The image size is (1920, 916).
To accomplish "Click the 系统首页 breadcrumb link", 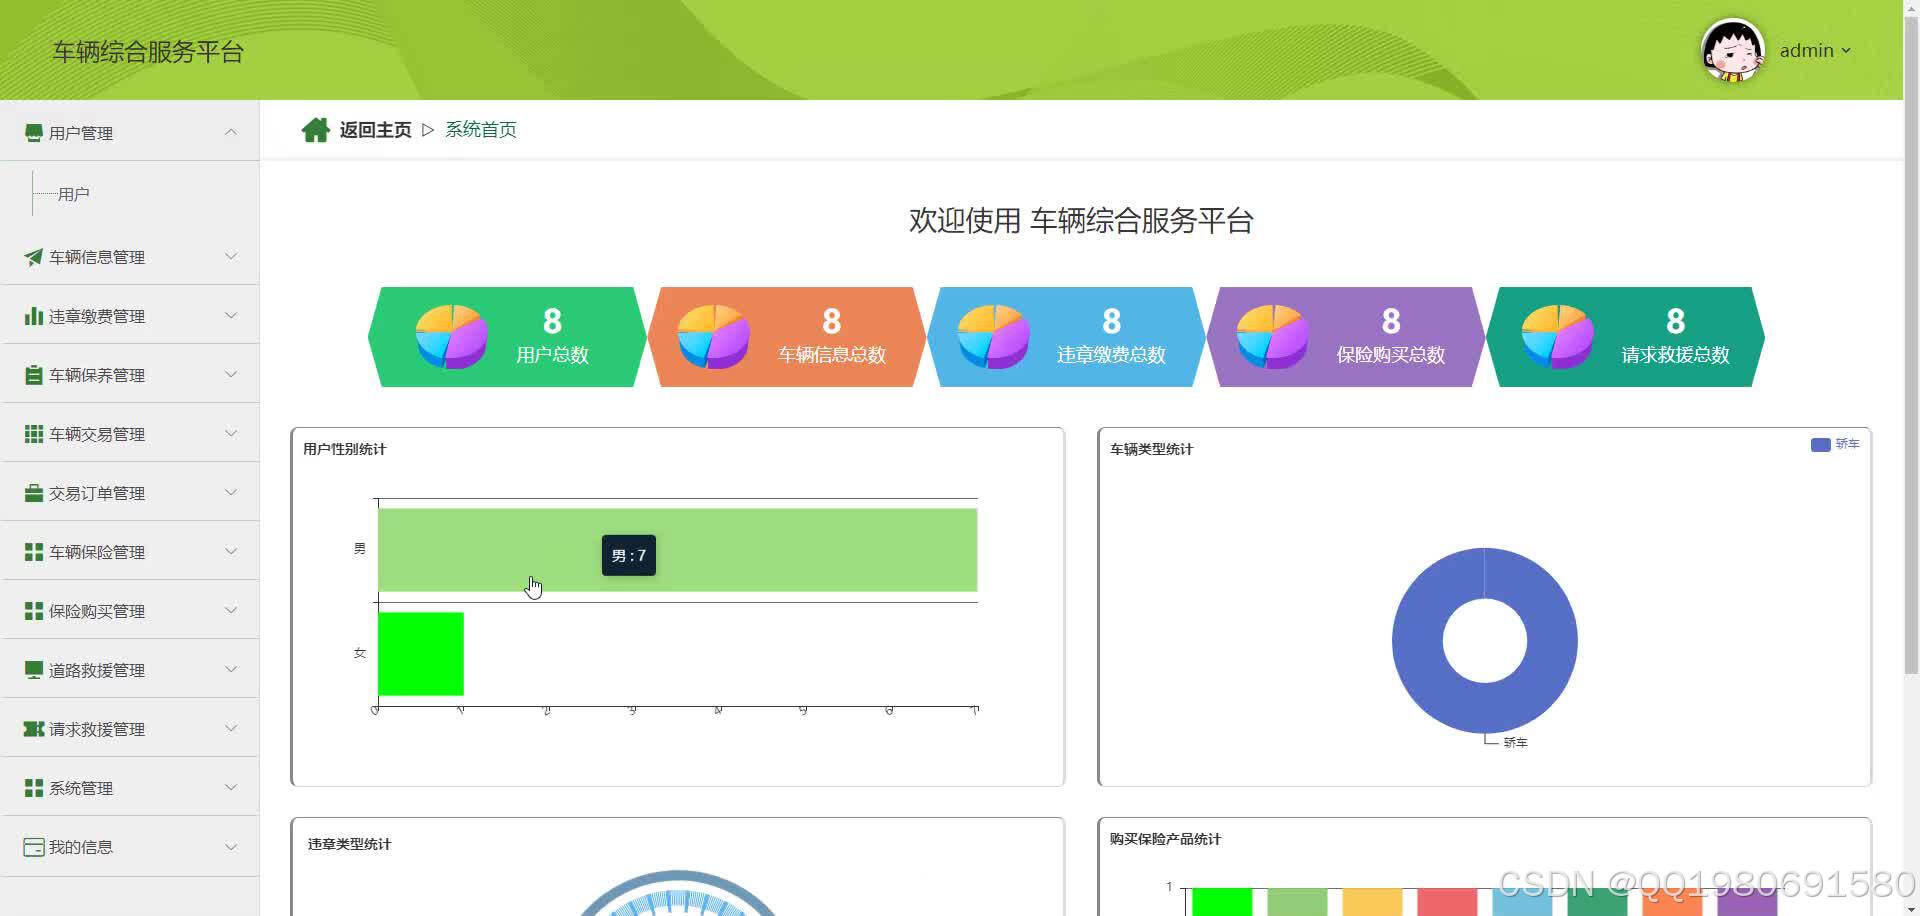I will click(x=481, y=129).
